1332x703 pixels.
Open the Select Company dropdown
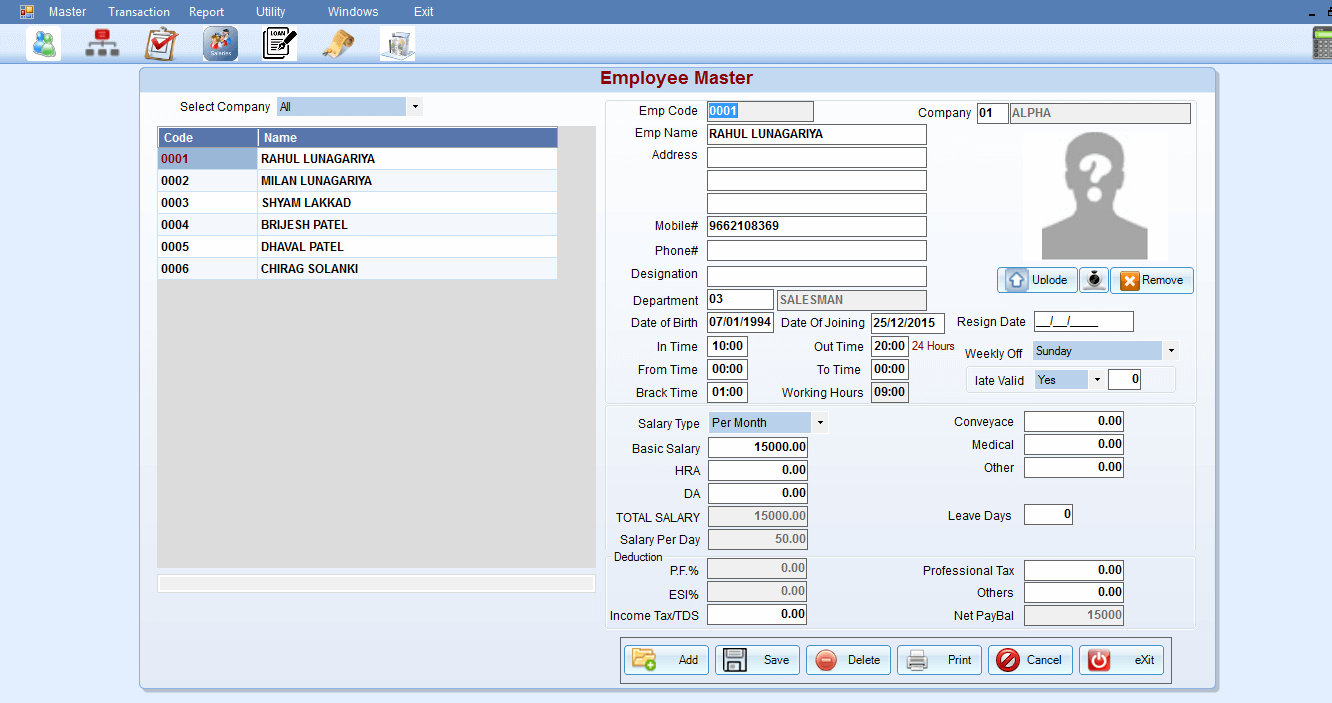click(x=415, y=106)
